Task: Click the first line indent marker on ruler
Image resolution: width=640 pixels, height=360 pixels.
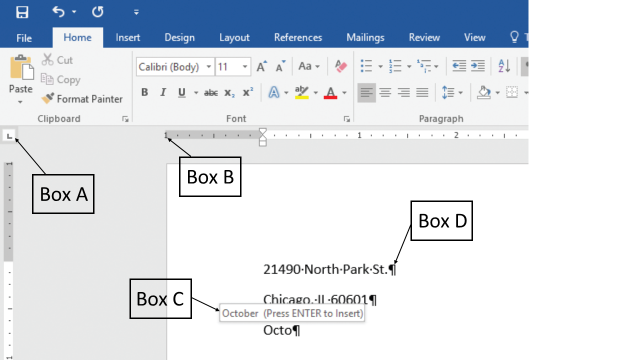Action: (x=263, y=132)
